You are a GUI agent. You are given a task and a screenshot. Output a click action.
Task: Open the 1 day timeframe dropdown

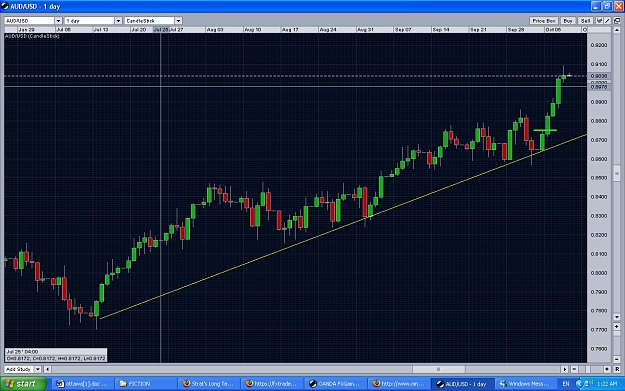93,21
